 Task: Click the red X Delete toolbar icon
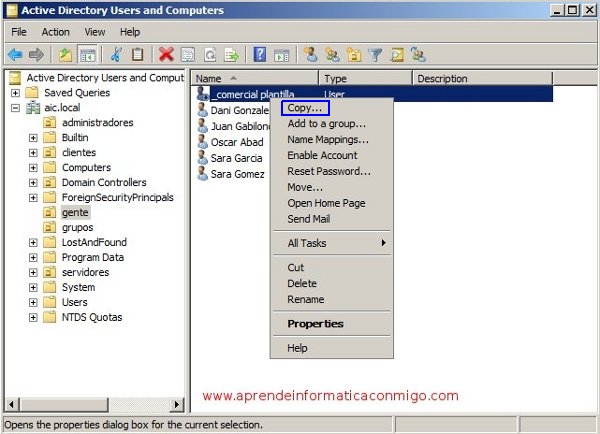166,55
